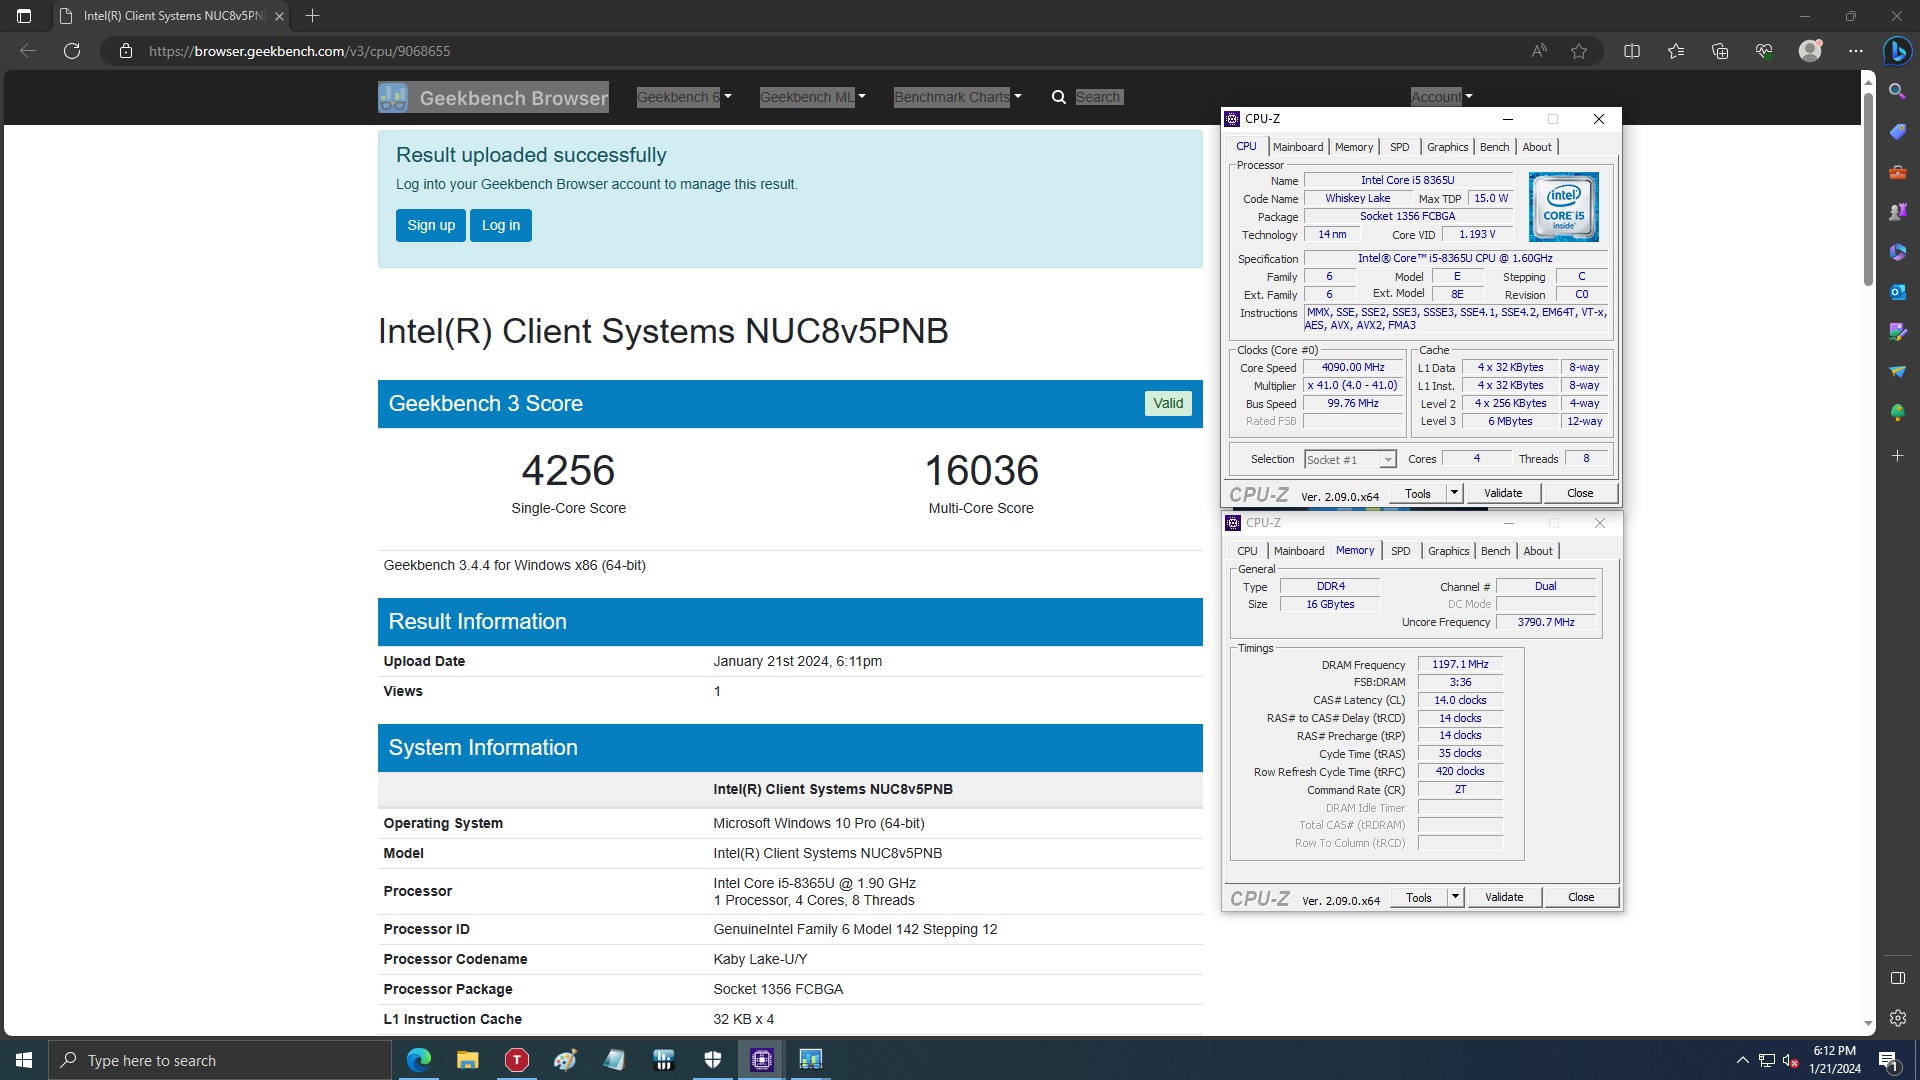
Task: Select Graphics tab in upper CPU-Z window
Action: tap(1447, 147)
